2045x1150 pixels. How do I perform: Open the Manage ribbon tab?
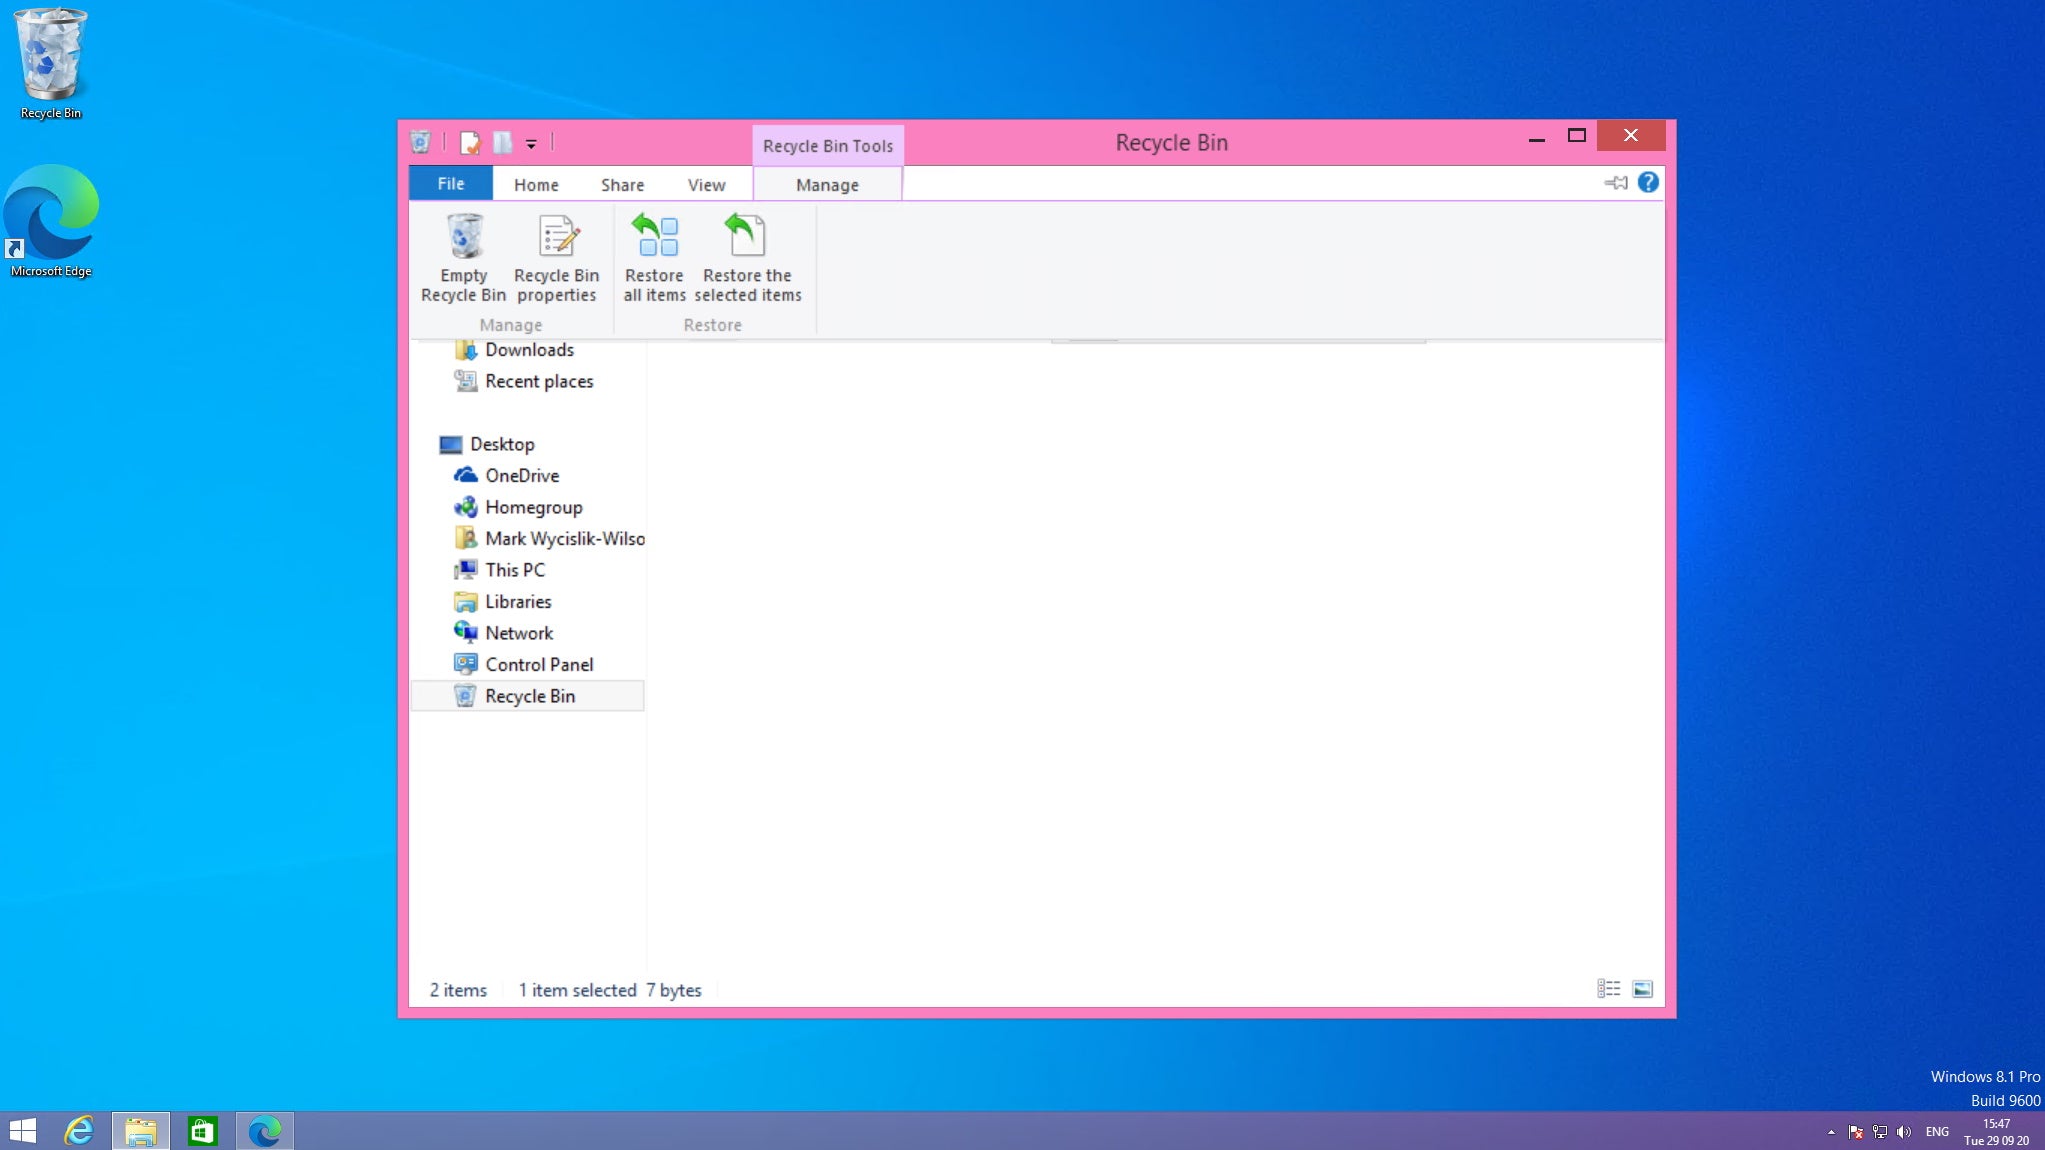pyautogui.click(x=826, y=184)
